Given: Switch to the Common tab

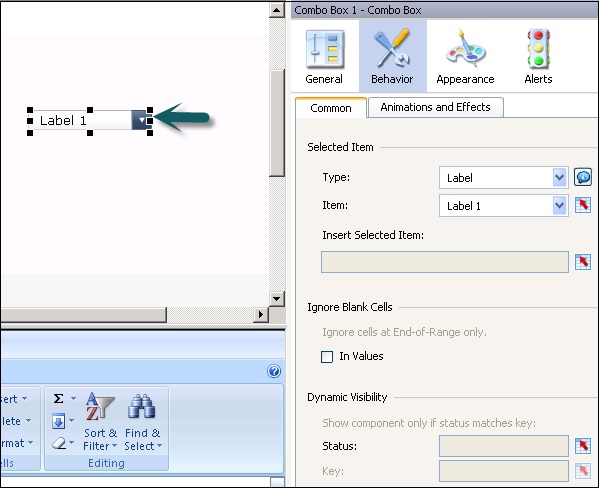Looking at the screenshot, I should [x=331, y=108].
